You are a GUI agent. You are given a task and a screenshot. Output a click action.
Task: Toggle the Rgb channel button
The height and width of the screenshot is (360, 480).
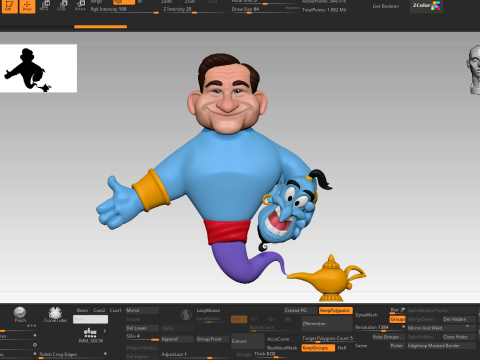point(124,2)
